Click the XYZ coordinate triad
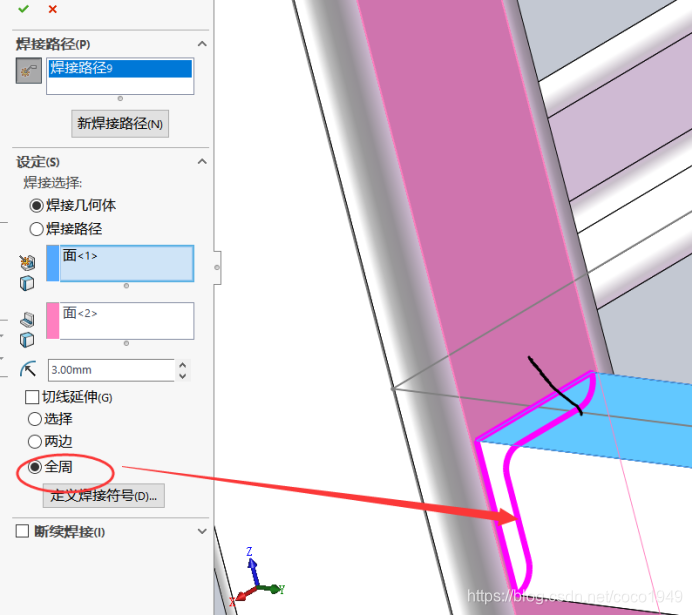Screen dimensions: 692x615 pos(257,577)
